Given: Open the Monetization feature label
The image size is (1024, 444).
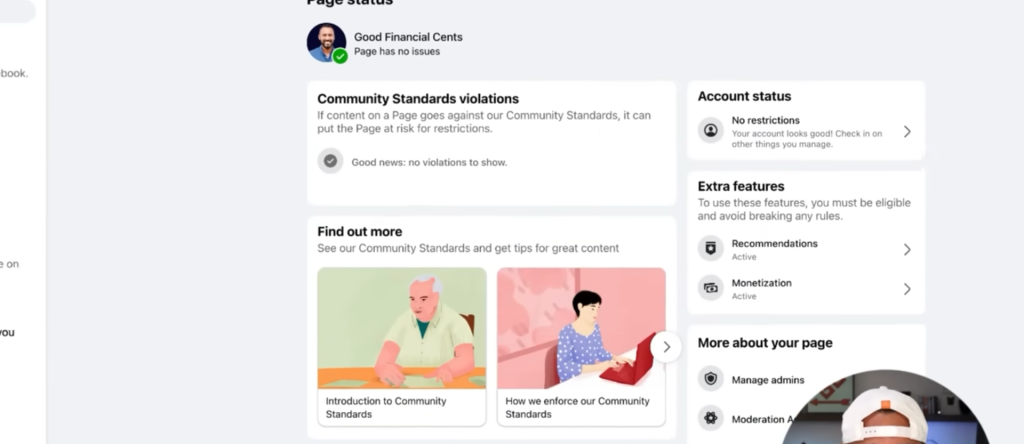Looking at the screenshot, I should tap(761, 283).
